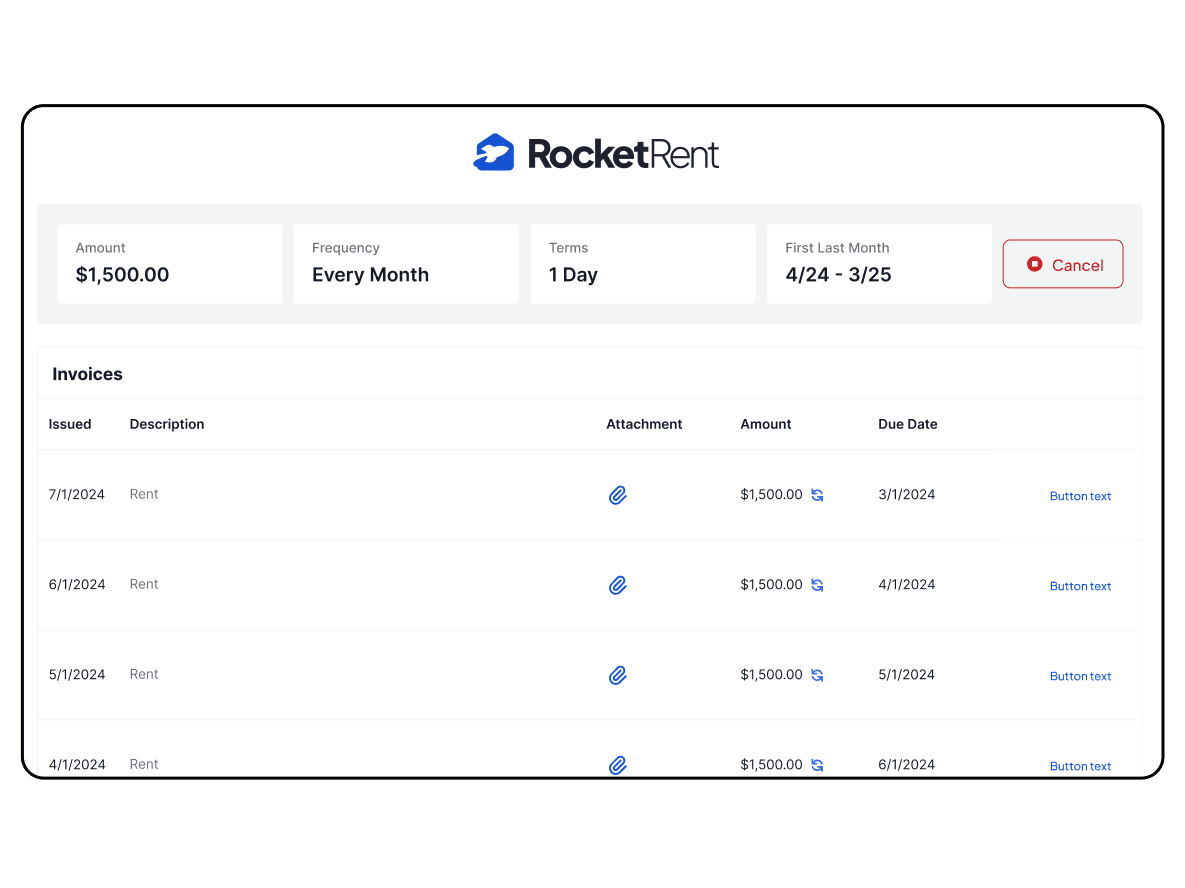The width and height of the screenshot is (1185, 888).
Task: Open attachment paperclip for 7/1/2024 invoice
Action: pyautogui.click(x=618, y=495)
